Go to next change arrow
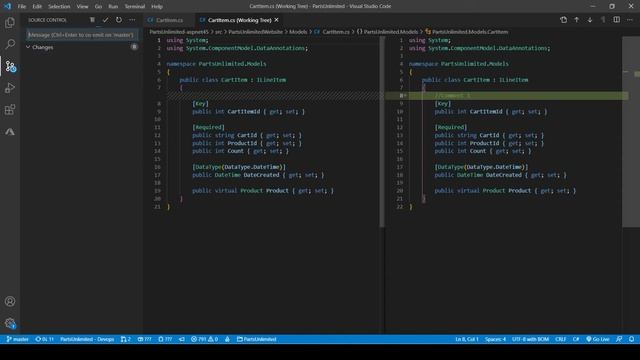The image size is (640, 360). pos(590,20)
